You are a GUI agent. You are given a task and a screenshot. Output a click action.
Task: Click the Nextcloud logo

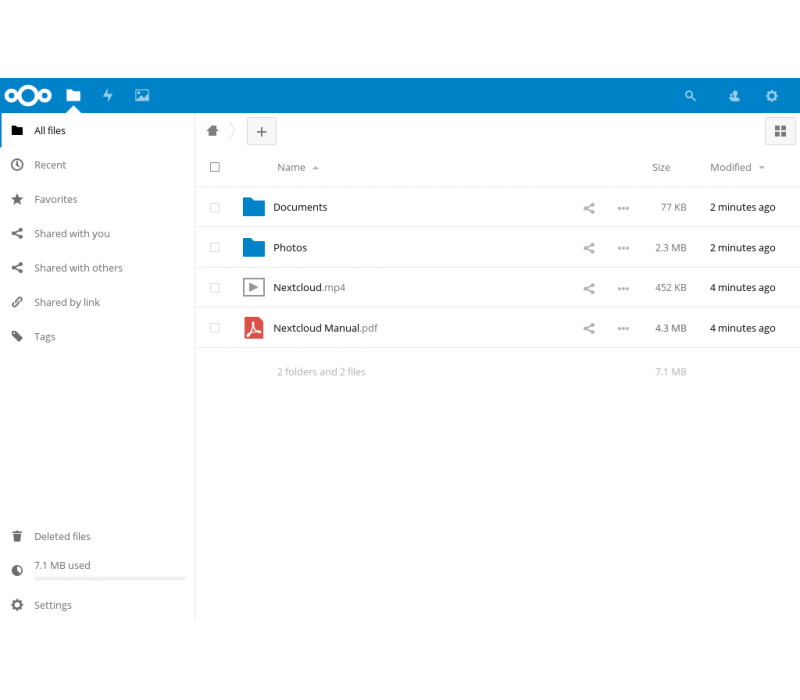pos(28,96)
